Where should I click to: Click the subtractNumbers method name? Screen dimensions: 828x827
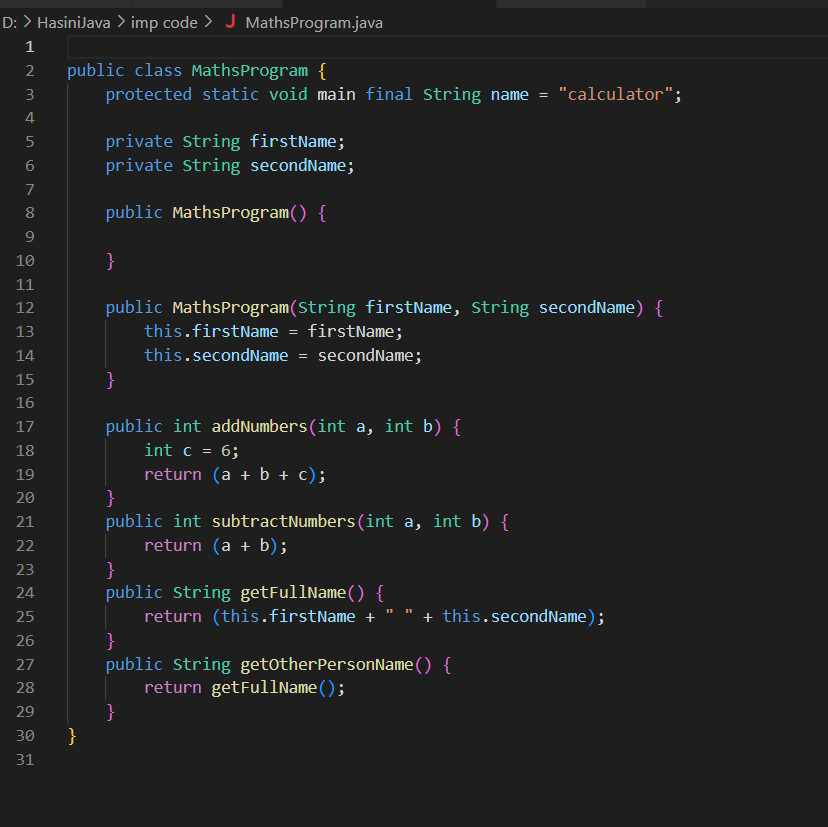(x=283, y=522)
